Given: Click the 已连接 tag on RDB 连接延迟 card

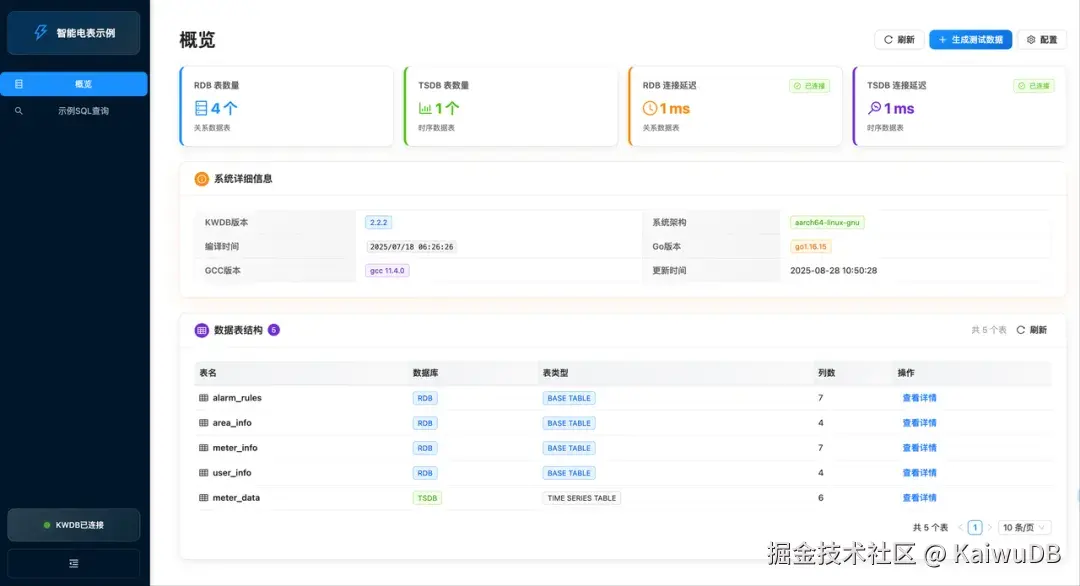Looking at the screenshot, I should click(809, 86).
